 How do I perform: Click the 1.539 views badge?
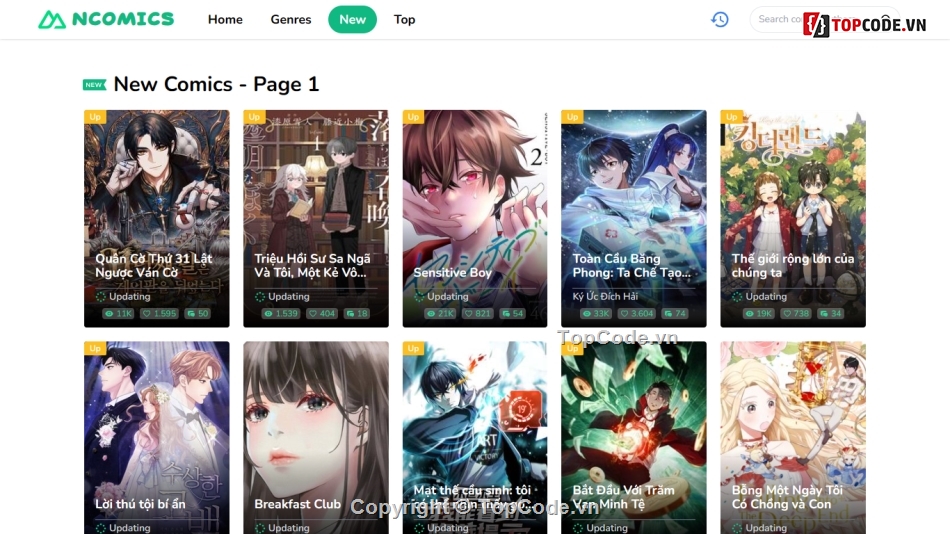click(281, 313)
